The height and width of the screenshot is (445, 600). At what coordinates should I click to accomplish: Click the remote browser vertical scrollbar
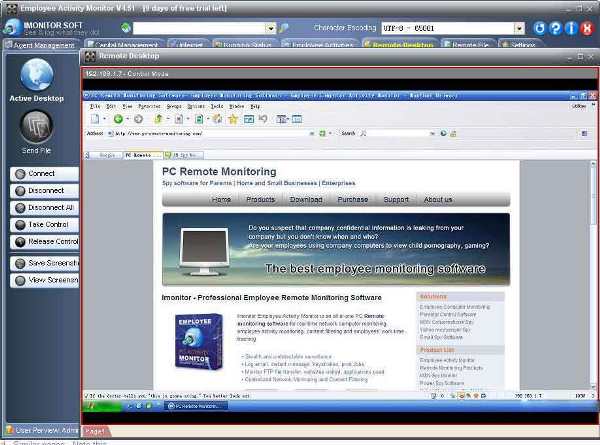click(593, 275)
